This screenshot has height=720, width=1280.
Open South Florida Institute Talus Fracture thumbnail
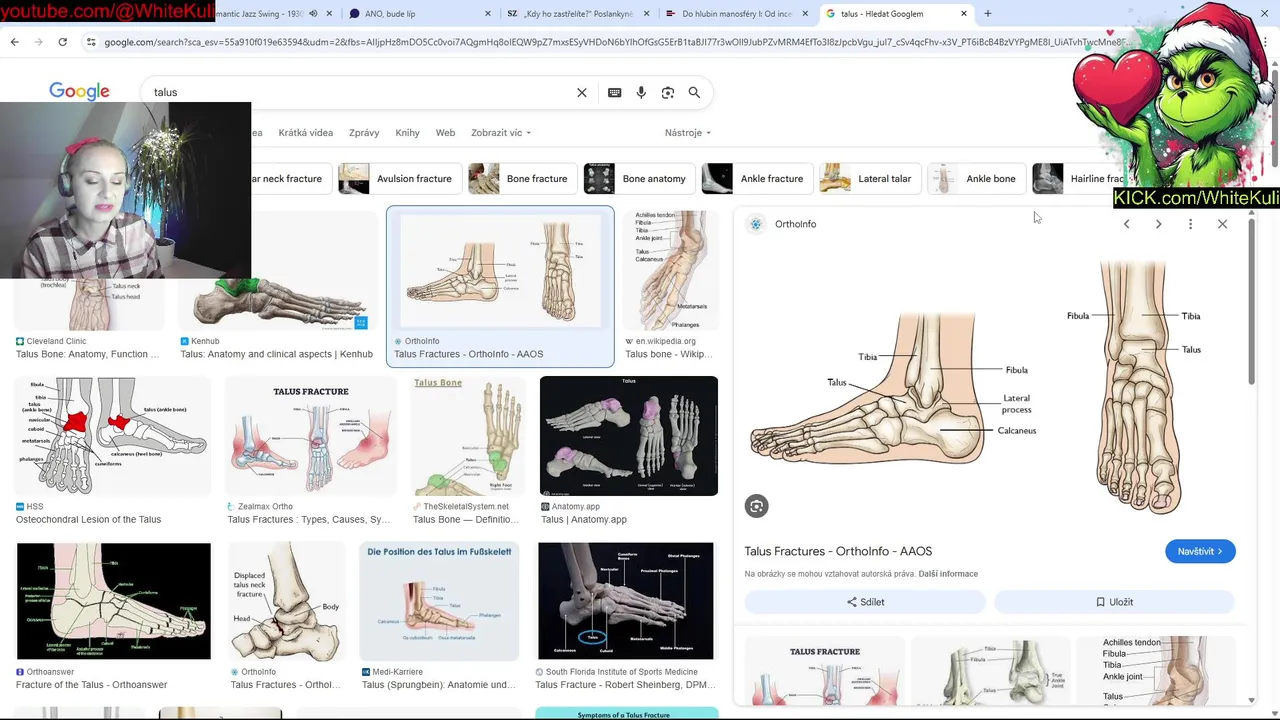point(625,601)
